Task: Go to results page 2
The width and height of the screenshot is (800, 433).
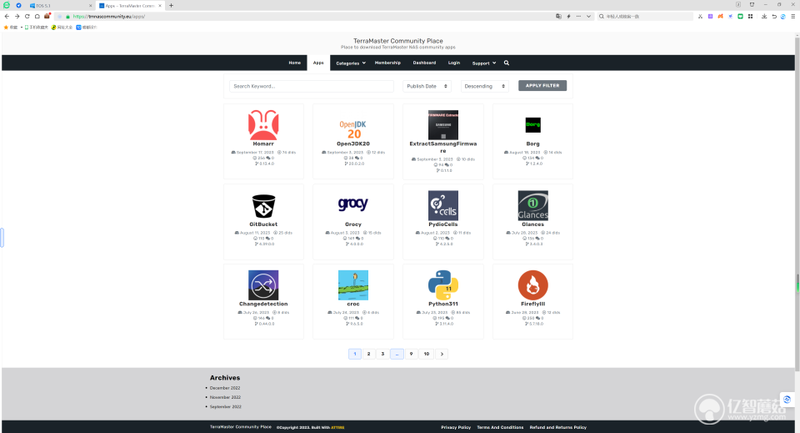Action: 368,353
